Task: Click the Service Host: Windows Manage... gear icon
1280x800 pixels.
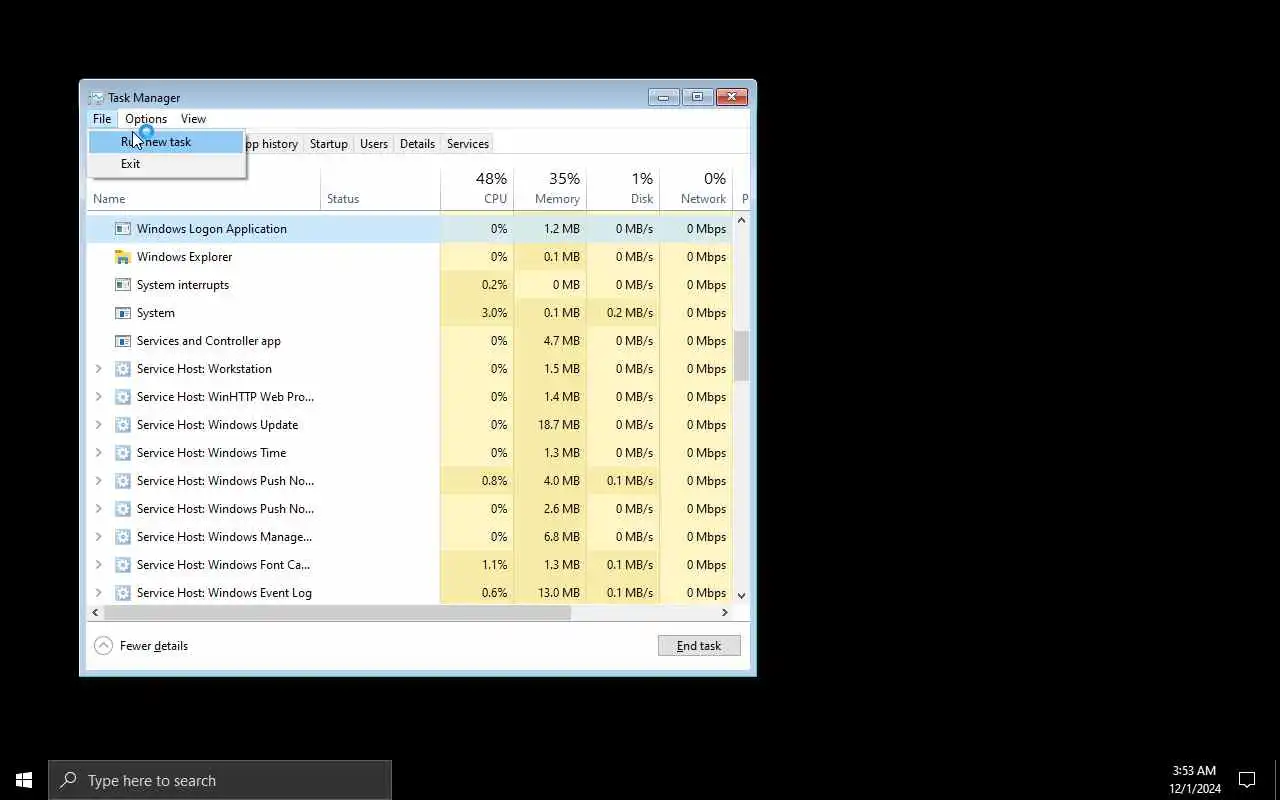Action: click(x=123, y=537)
